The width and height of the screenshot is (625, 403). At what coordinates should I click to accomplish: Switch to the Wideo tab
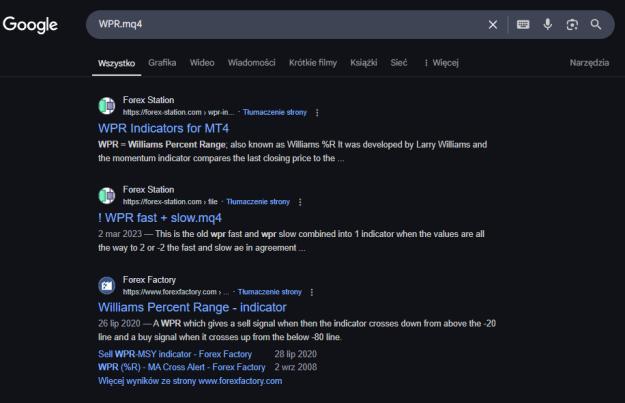(x=202, y=63)
